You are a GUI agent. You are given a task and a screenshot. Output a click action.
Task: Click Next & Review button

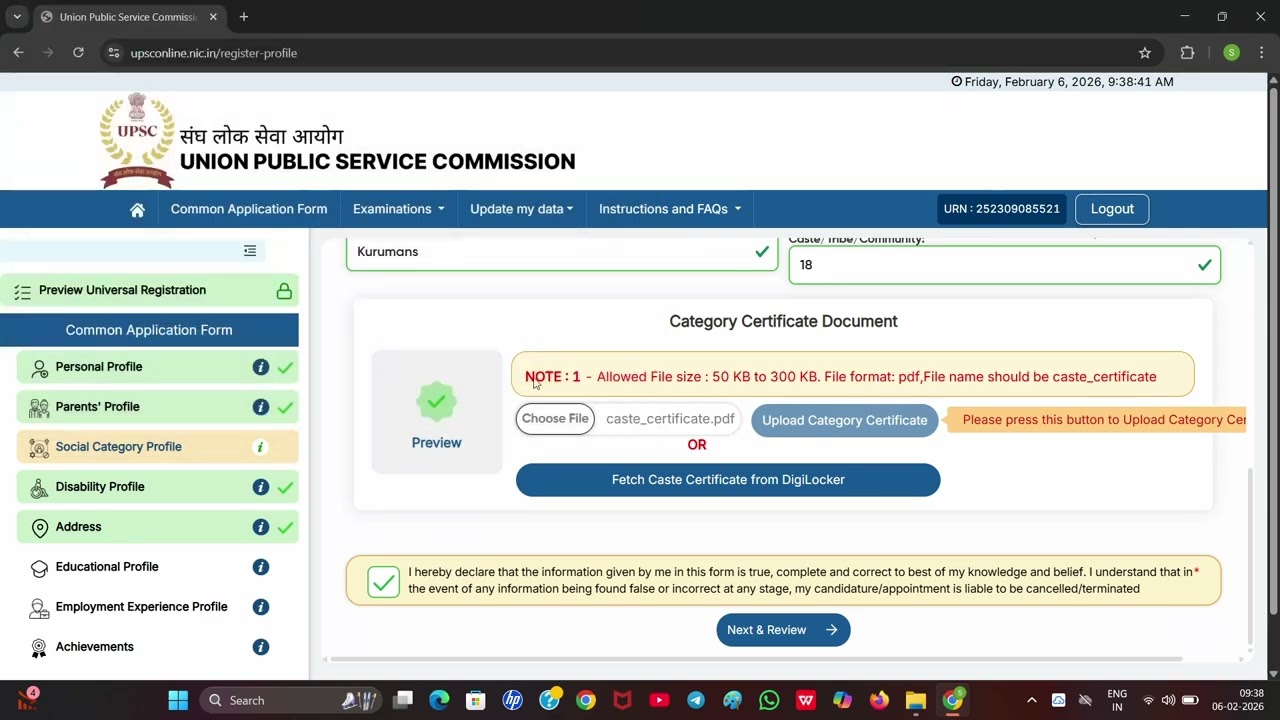[x=783, y=630]
